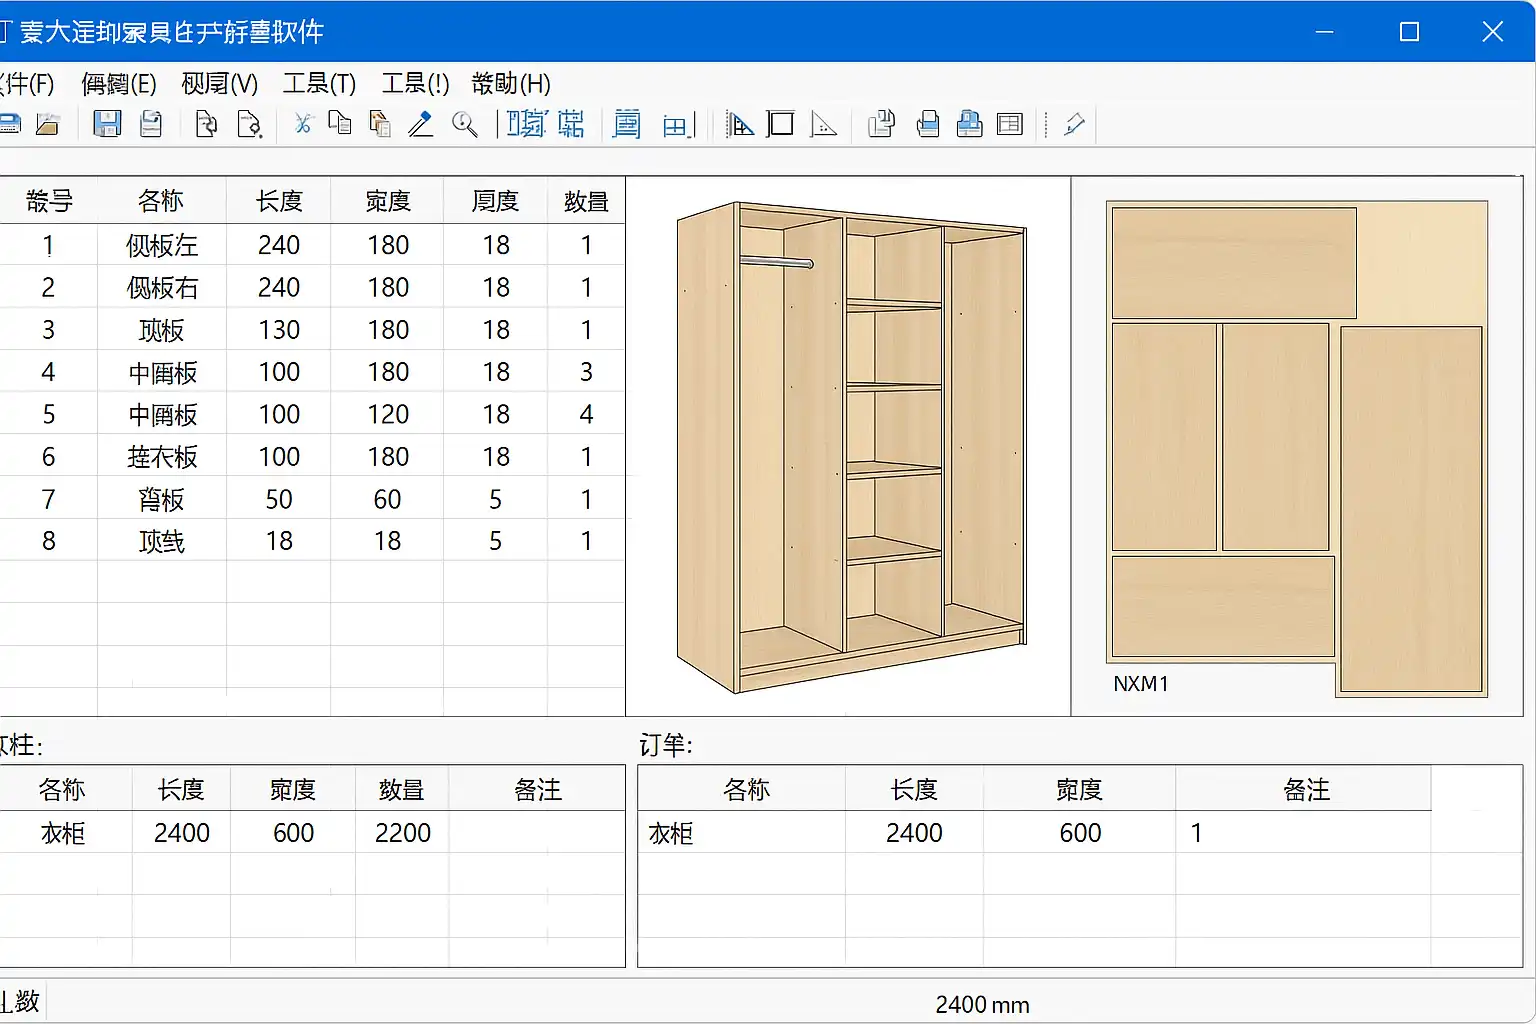Click the blue floppy disk Save icon
This screenshot has height=1024, width=1536.
click(x=107, y=124)
